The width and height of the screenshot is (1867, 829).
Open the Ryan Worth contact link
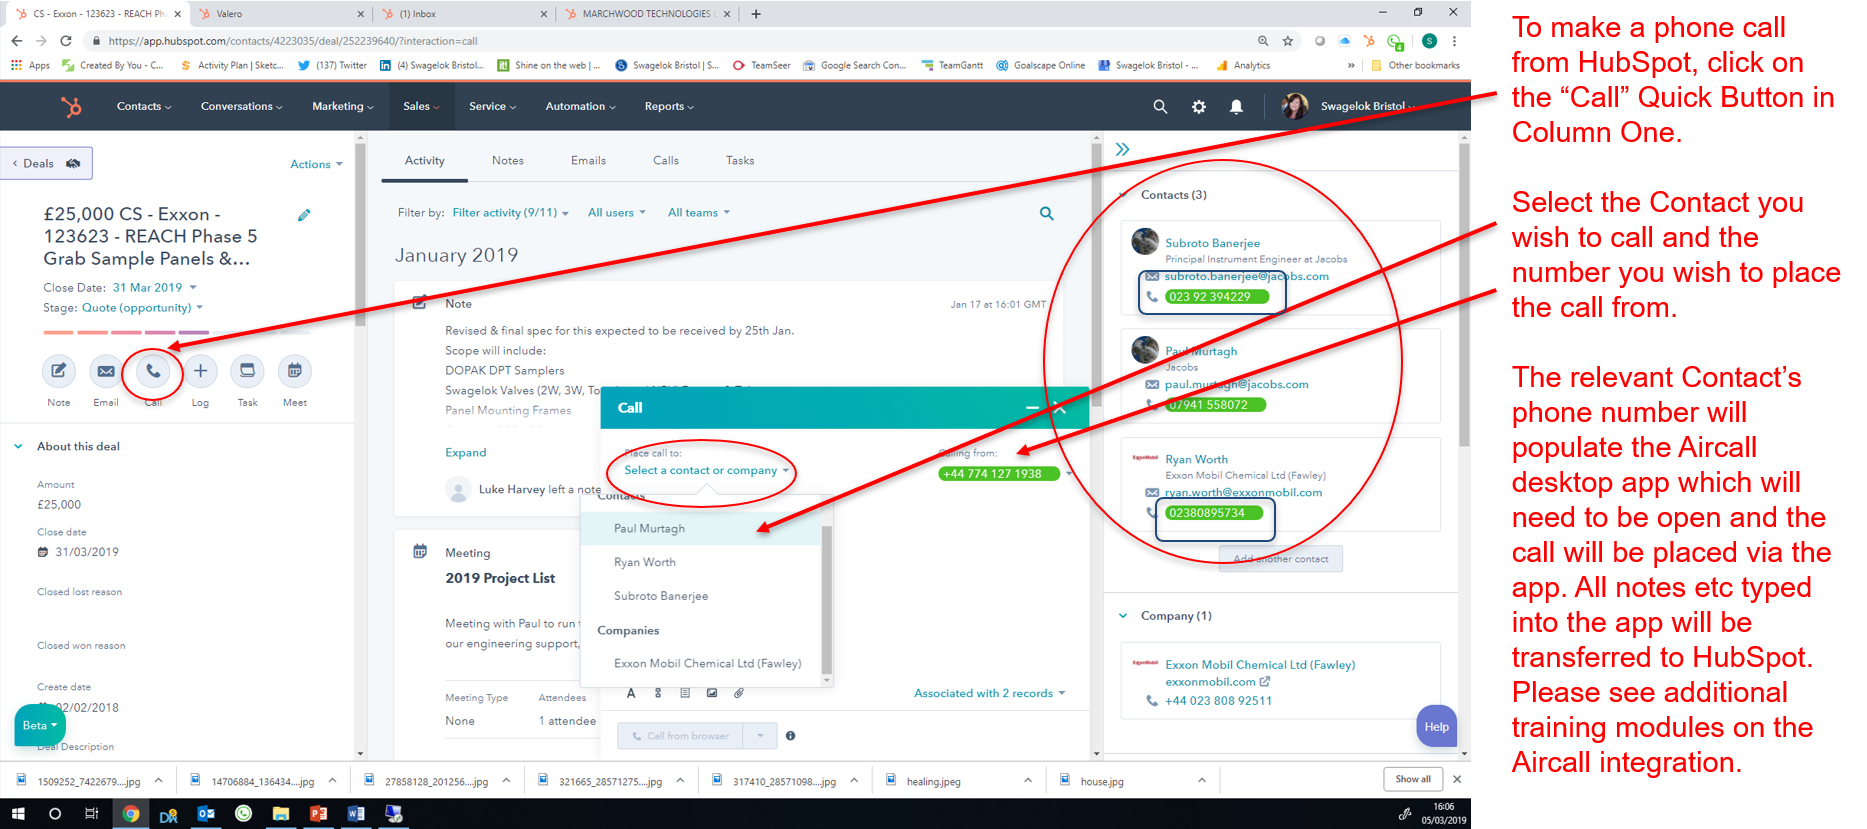[1196, 460]
